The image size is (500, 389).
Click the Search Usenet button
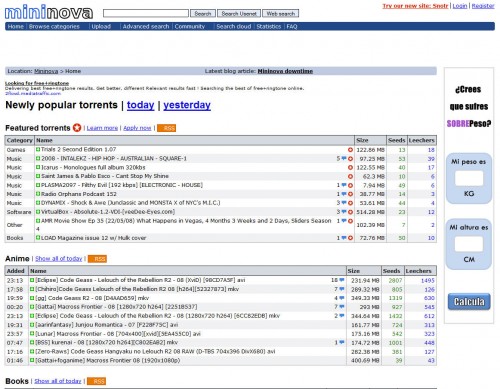tap(239, 14)
